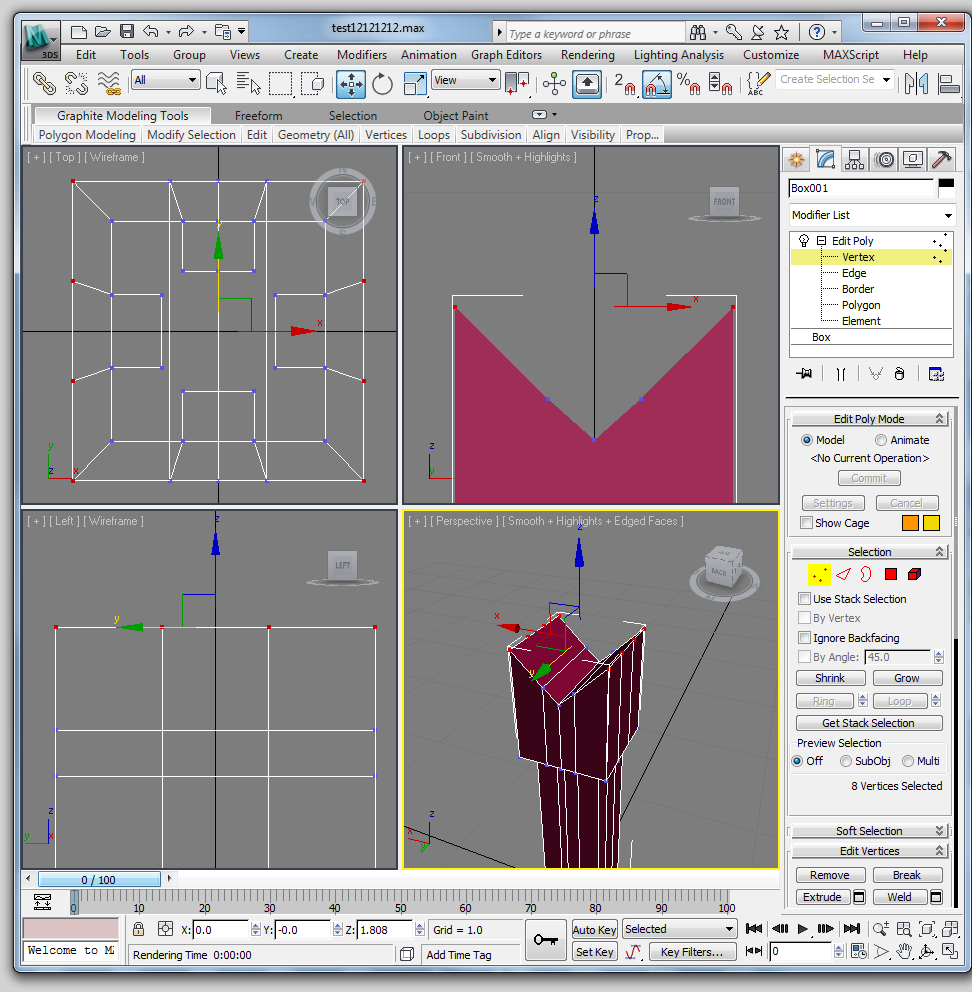Select Polygon sub-object selection icon

coord(890,574)
